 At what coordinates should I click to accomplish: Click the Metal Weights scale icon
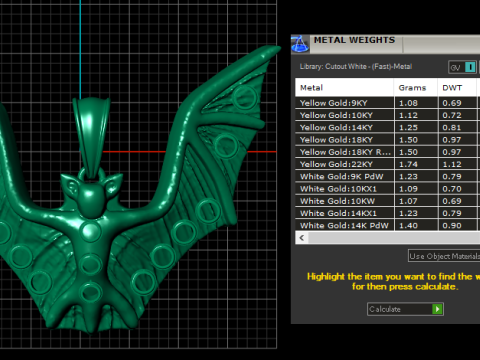click(x=300, y=44)
